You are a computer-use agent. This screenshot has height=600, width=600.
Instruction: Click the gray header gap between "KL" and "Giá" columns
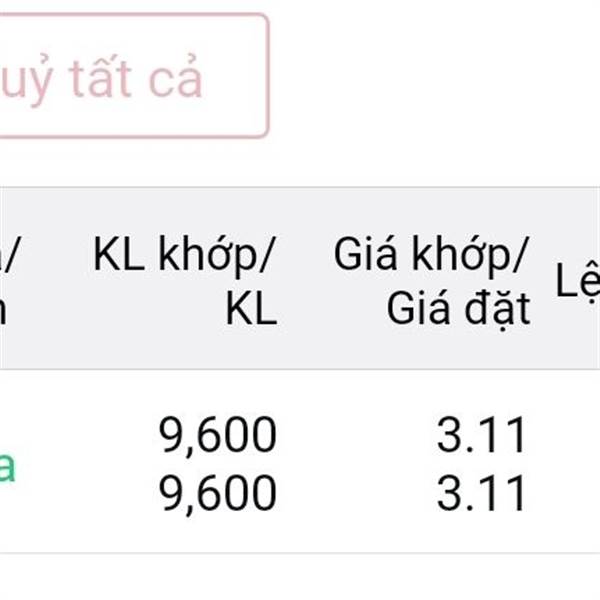pyautogui.click(x=305, y=279)
